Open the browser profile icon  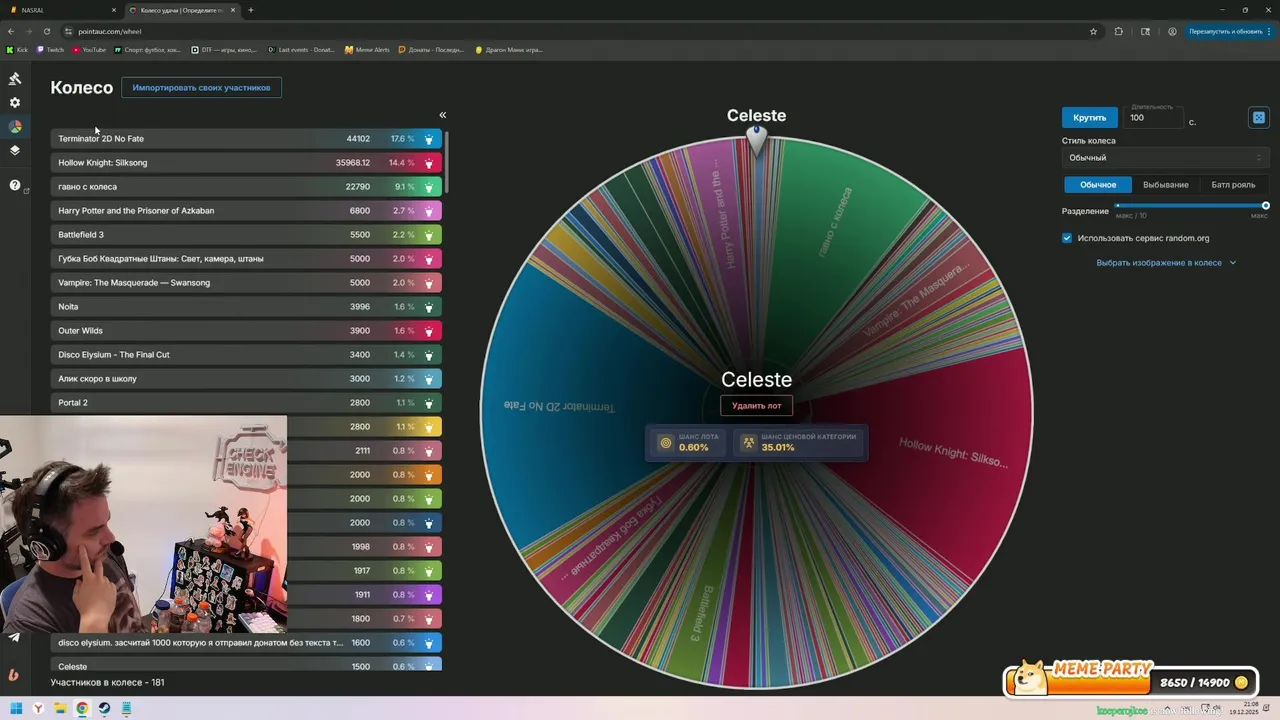point(1172,31)
